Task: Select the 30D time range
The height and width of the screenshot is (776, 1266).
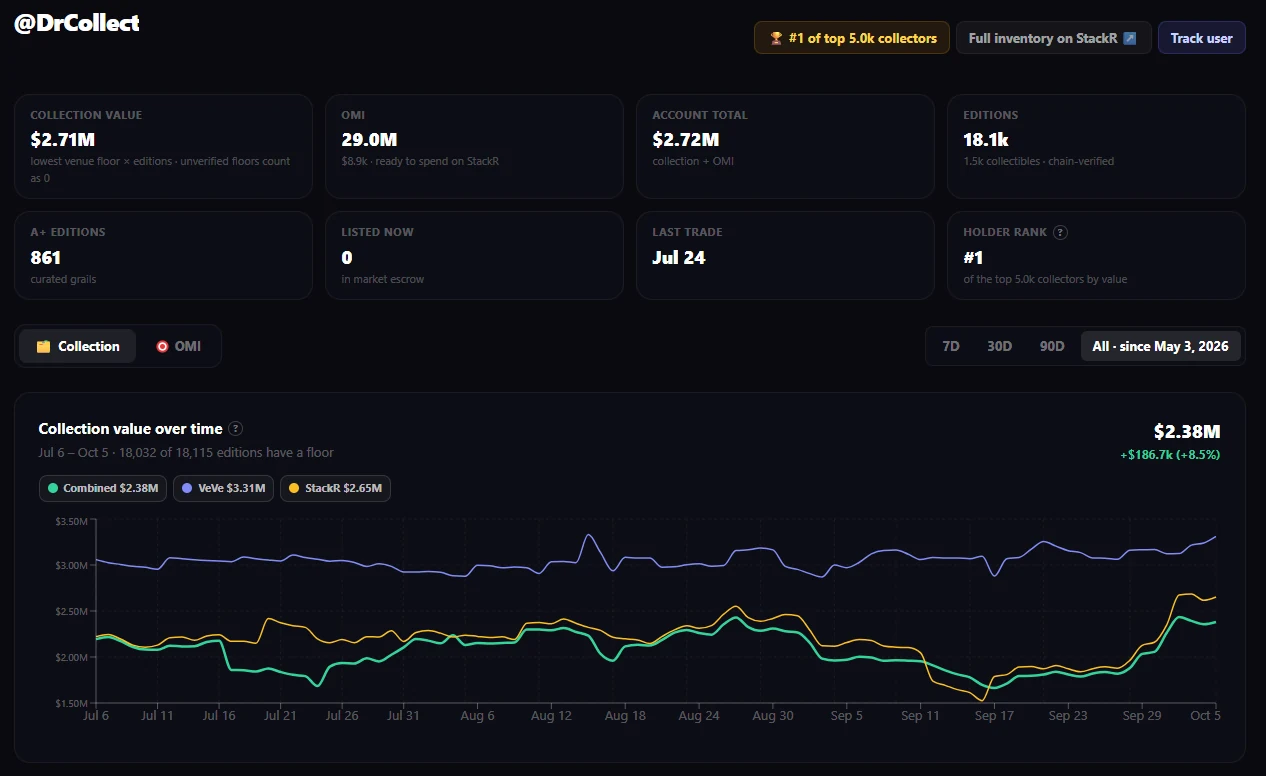Action: pos(999,346)
